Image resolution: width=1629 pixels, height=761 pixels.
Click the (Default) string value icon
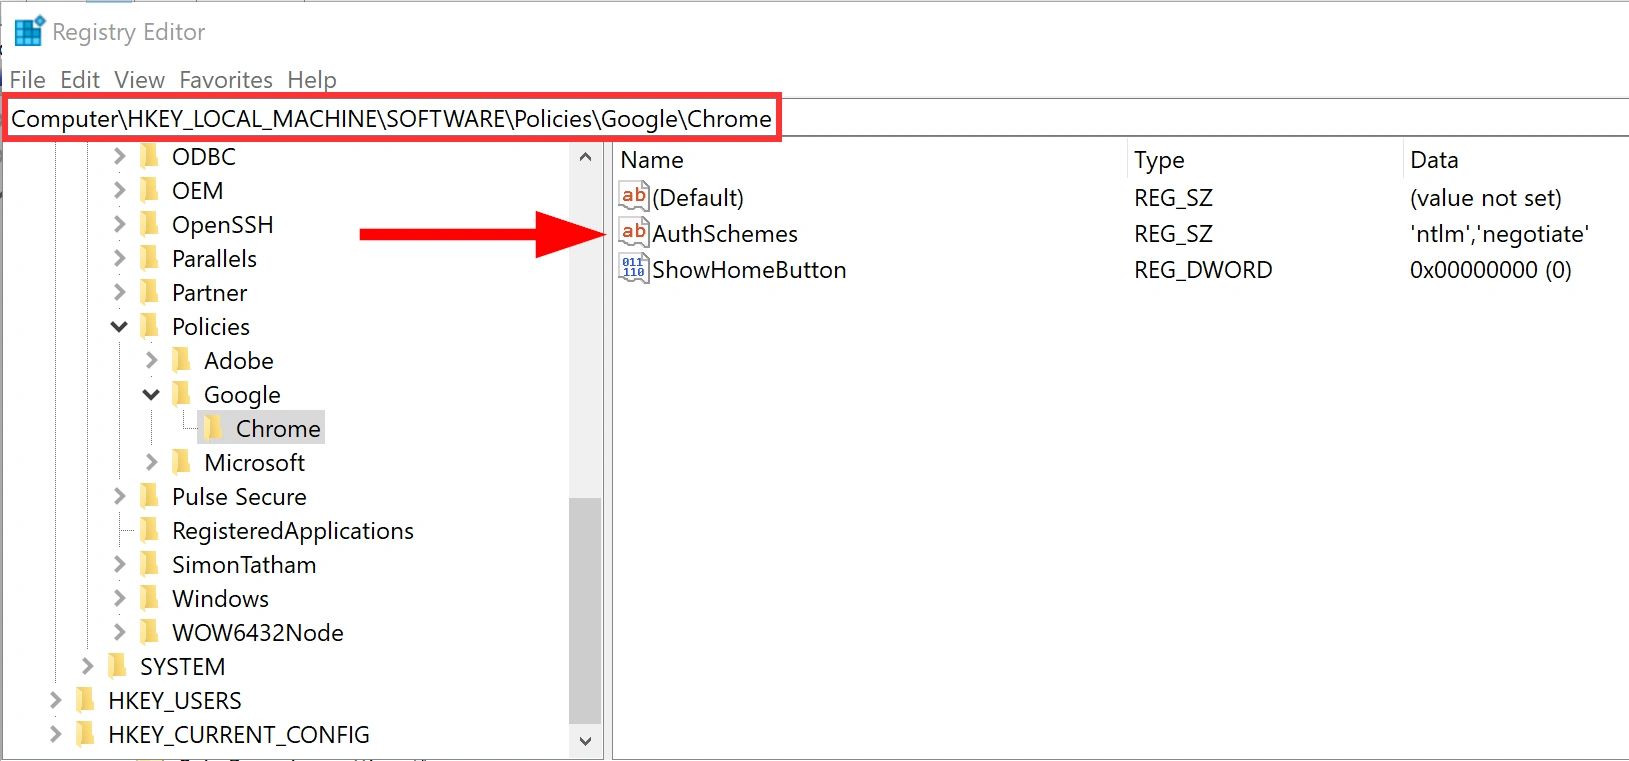click(x=634, y=197)
